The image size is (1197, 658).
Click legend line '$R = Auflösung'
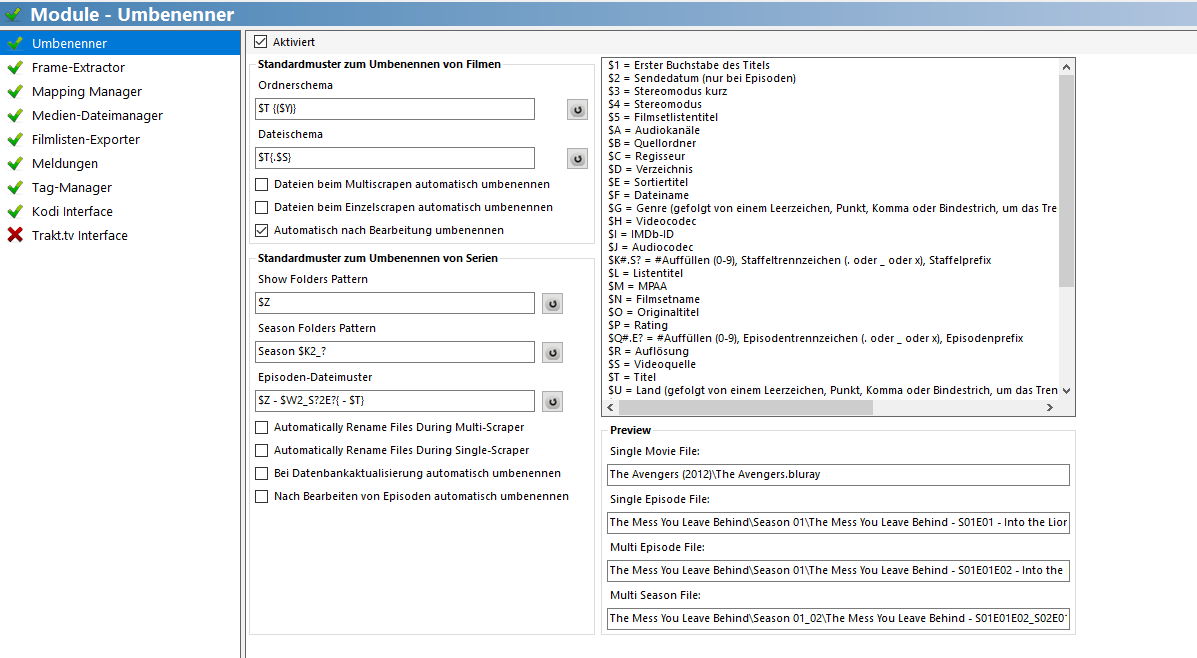(649, 351)
